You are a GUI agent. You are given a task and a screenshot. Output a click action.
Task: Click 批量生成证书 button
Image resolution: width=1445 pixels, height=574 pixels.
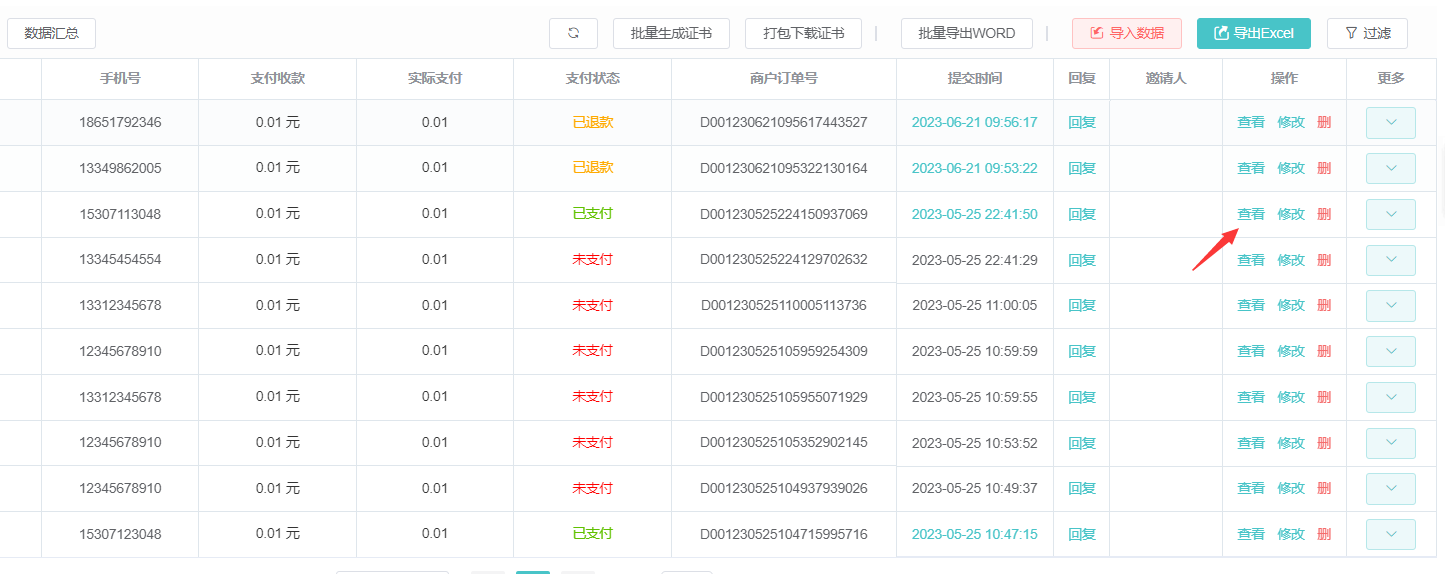tap(671, 33)
